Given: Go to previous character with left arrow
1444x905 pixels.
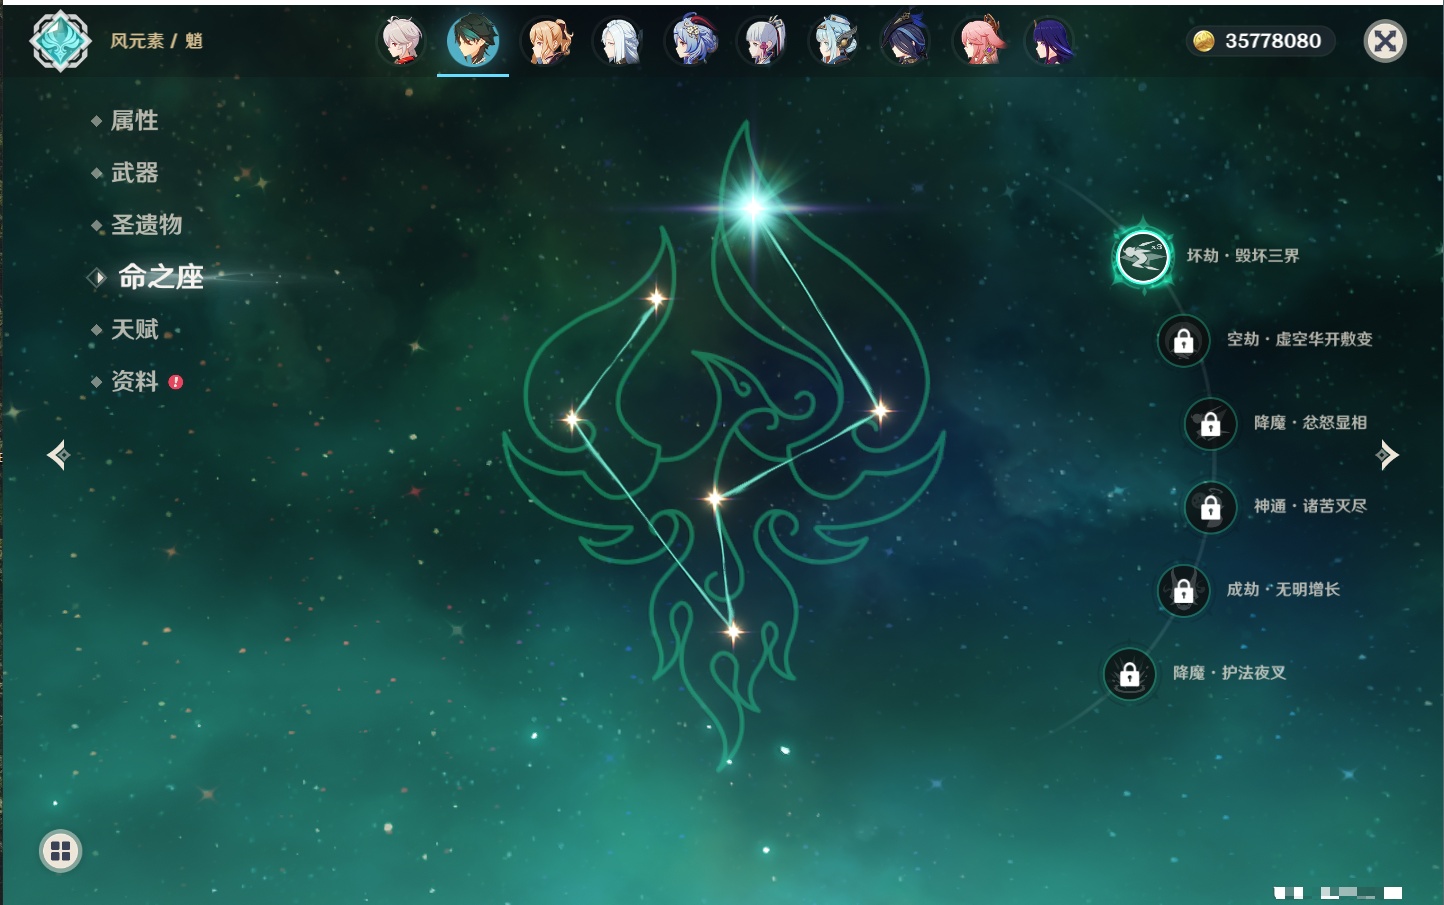Looking at the screenshot, I should click(58, 455).
